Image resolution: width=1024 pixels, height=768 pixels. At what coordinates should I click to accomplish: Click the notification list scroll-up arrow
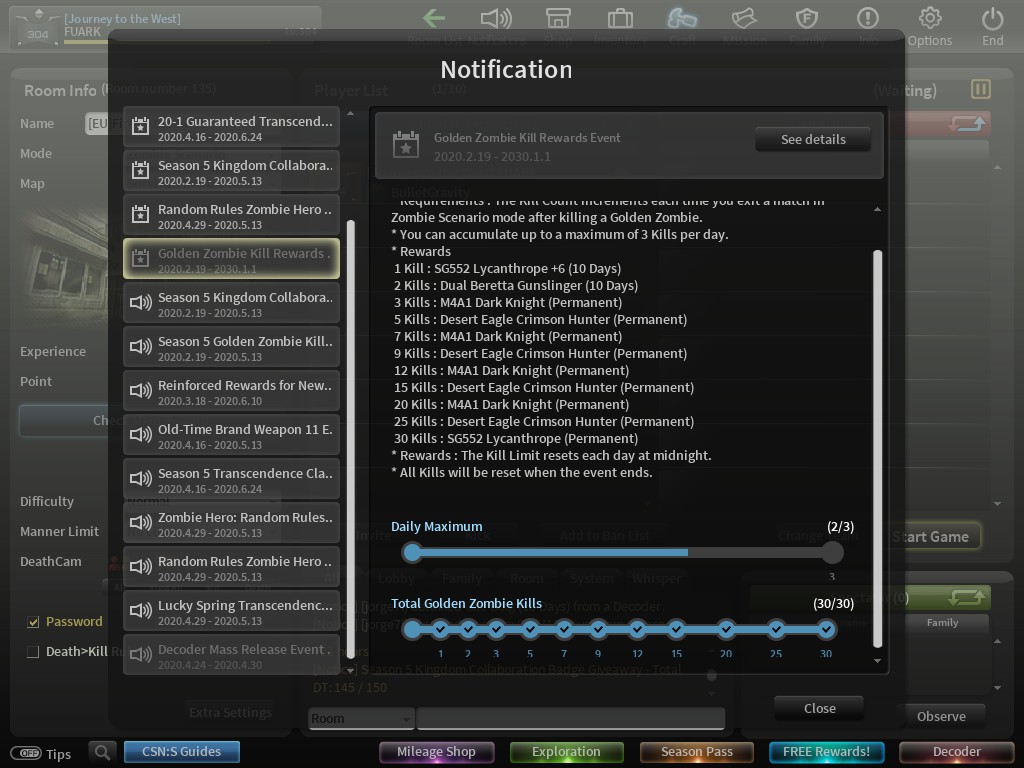tap(351, 114)
